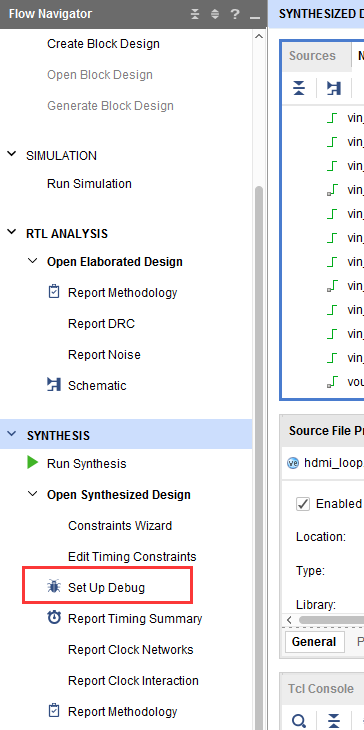Click Run Synthesis text
The image size is (364, 730).
[x=87, y=463]
